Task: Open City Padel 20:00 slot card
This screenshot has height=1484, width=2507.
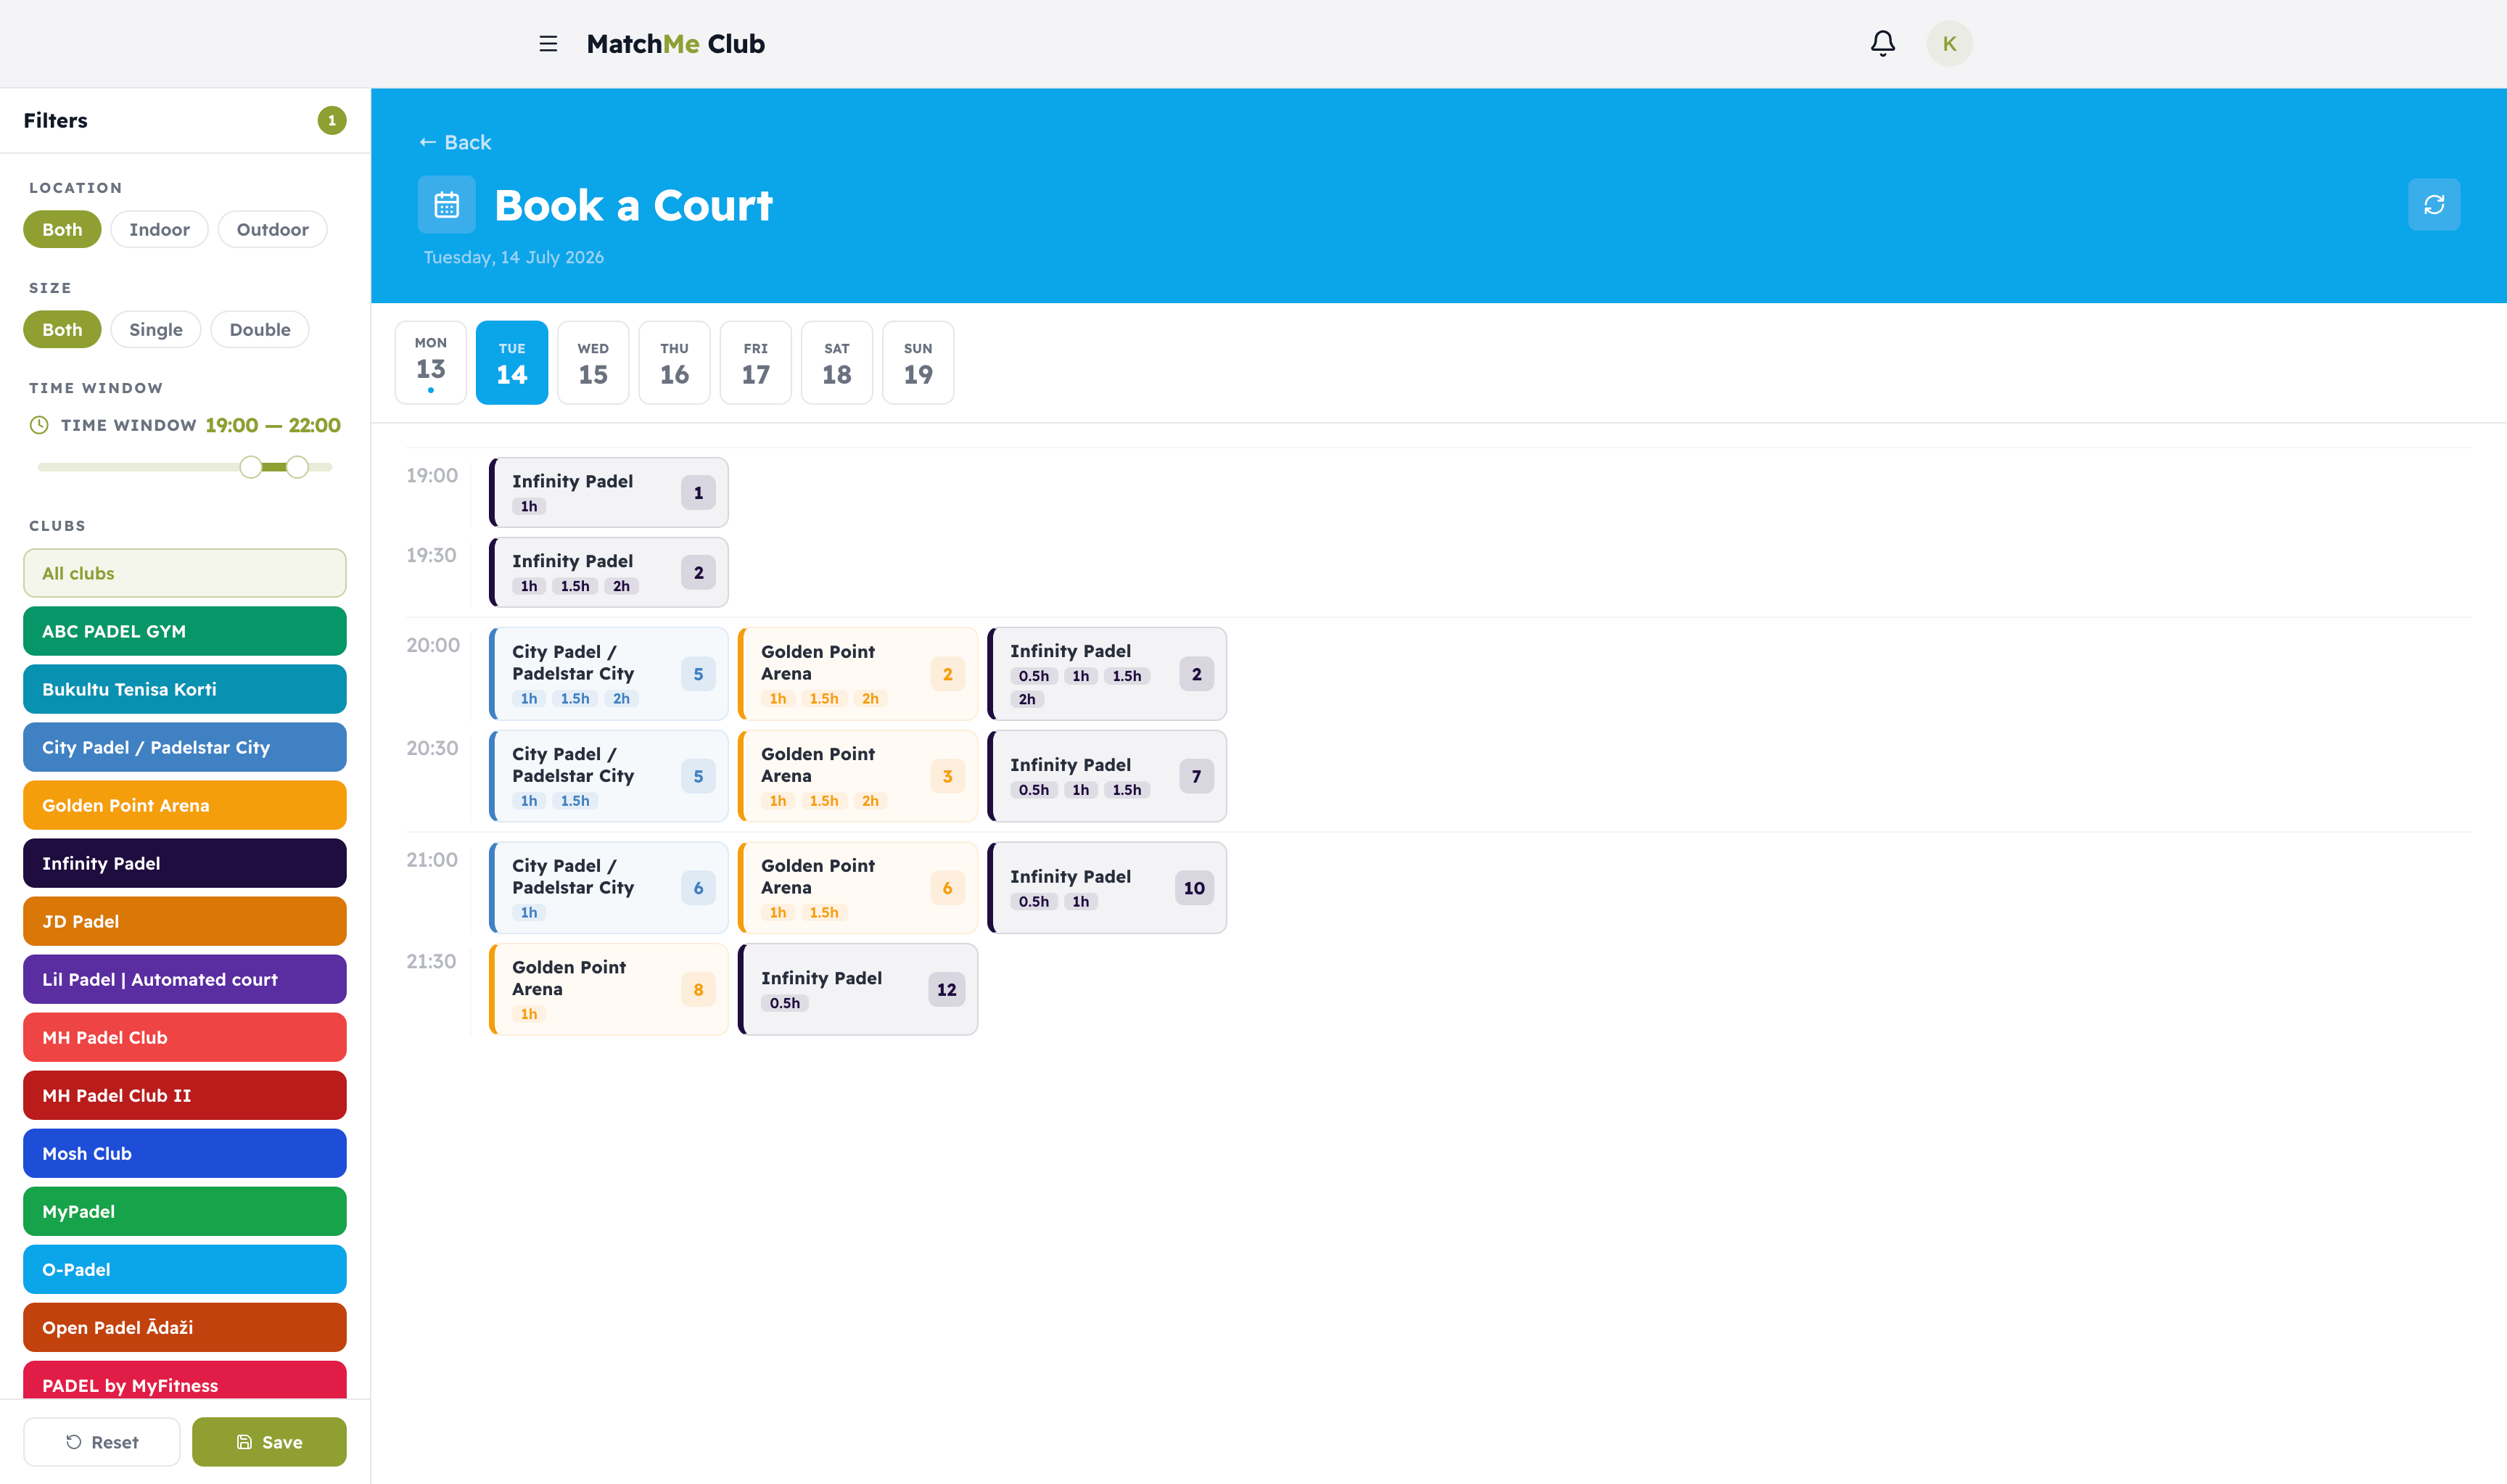Action: pyautogui.click(x=608, y=674)
